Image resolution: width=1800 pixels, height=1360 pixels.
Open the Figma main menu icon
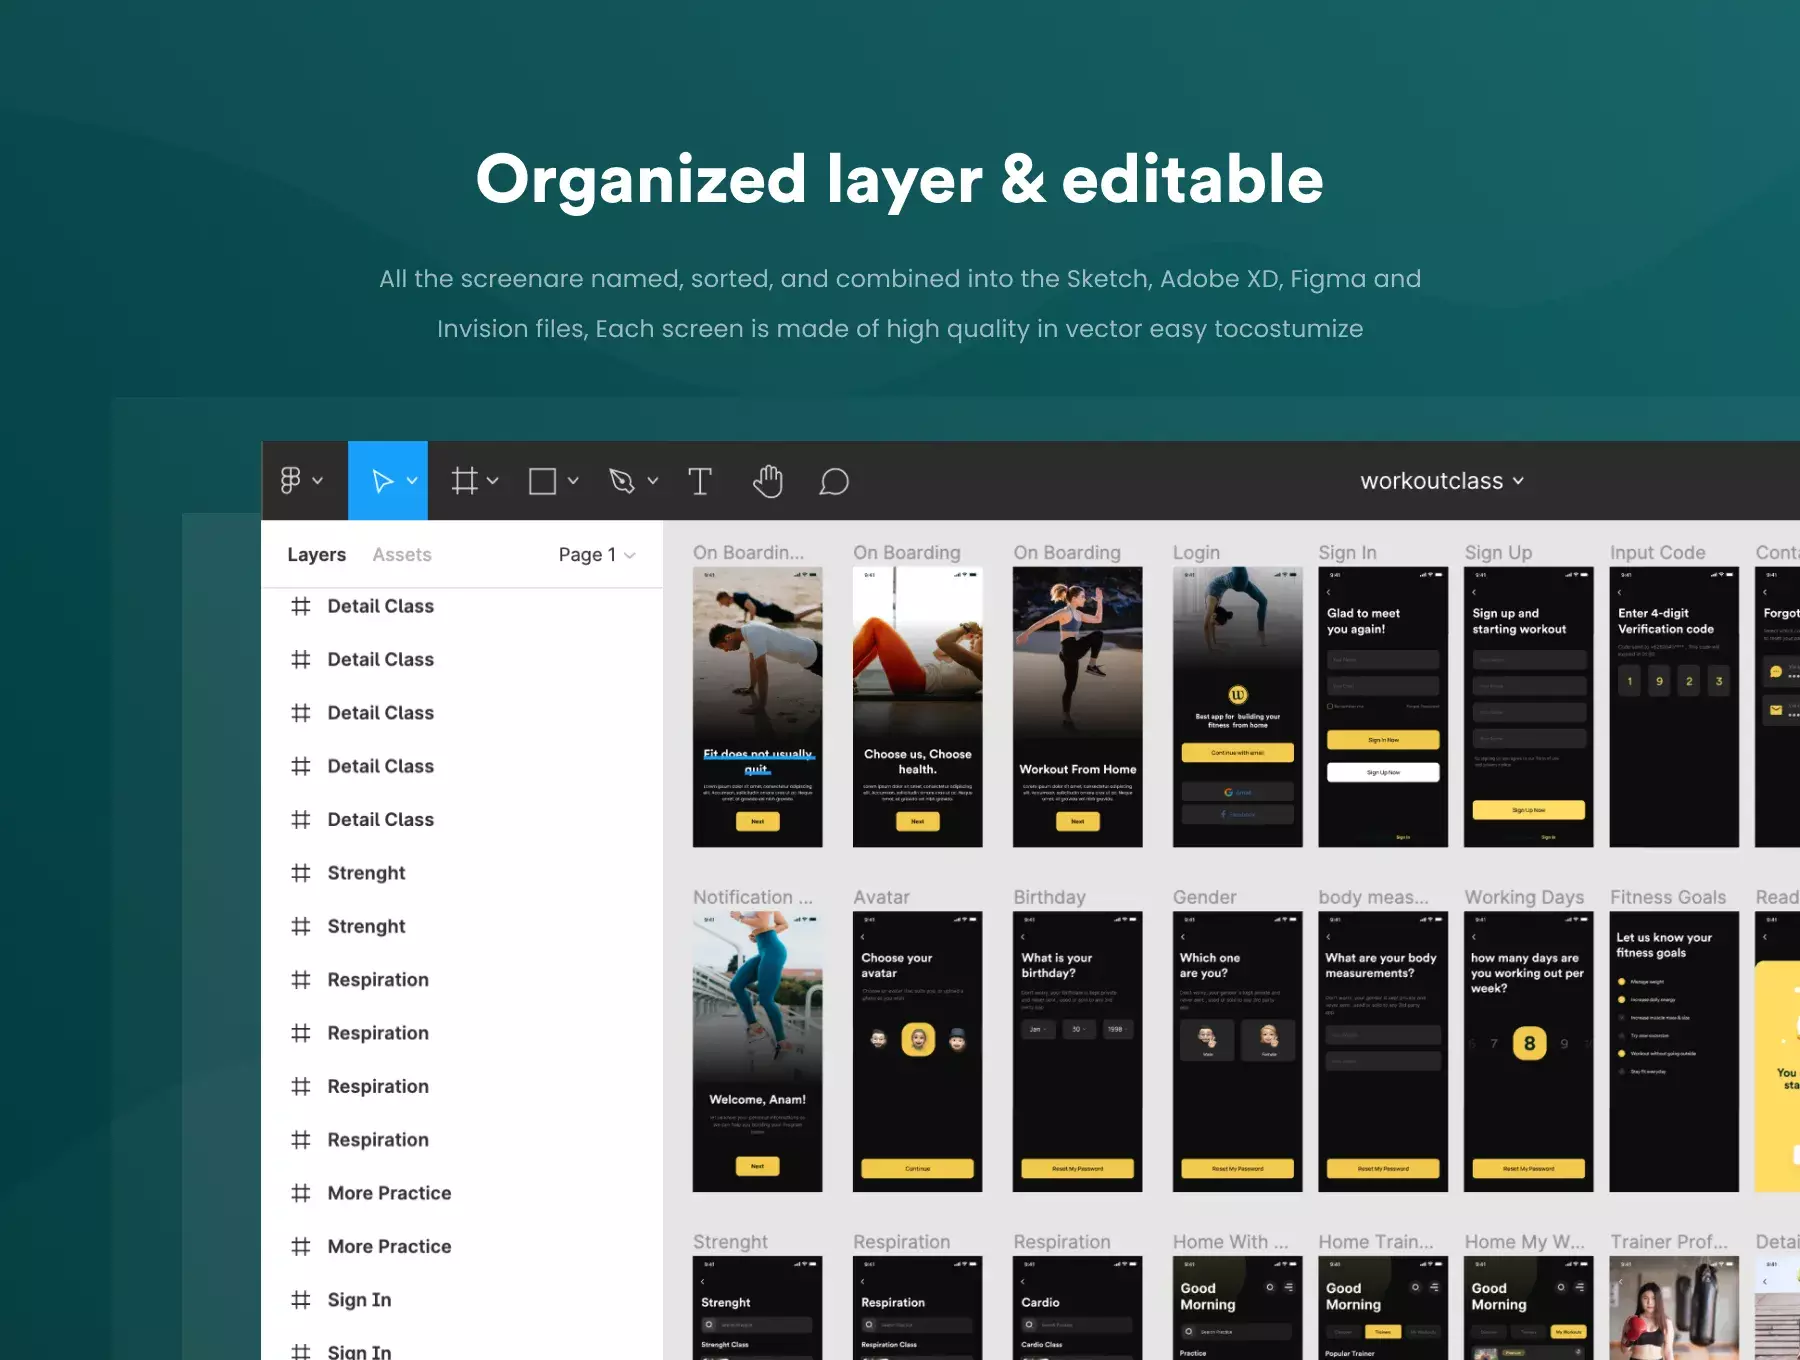(291, 481)
